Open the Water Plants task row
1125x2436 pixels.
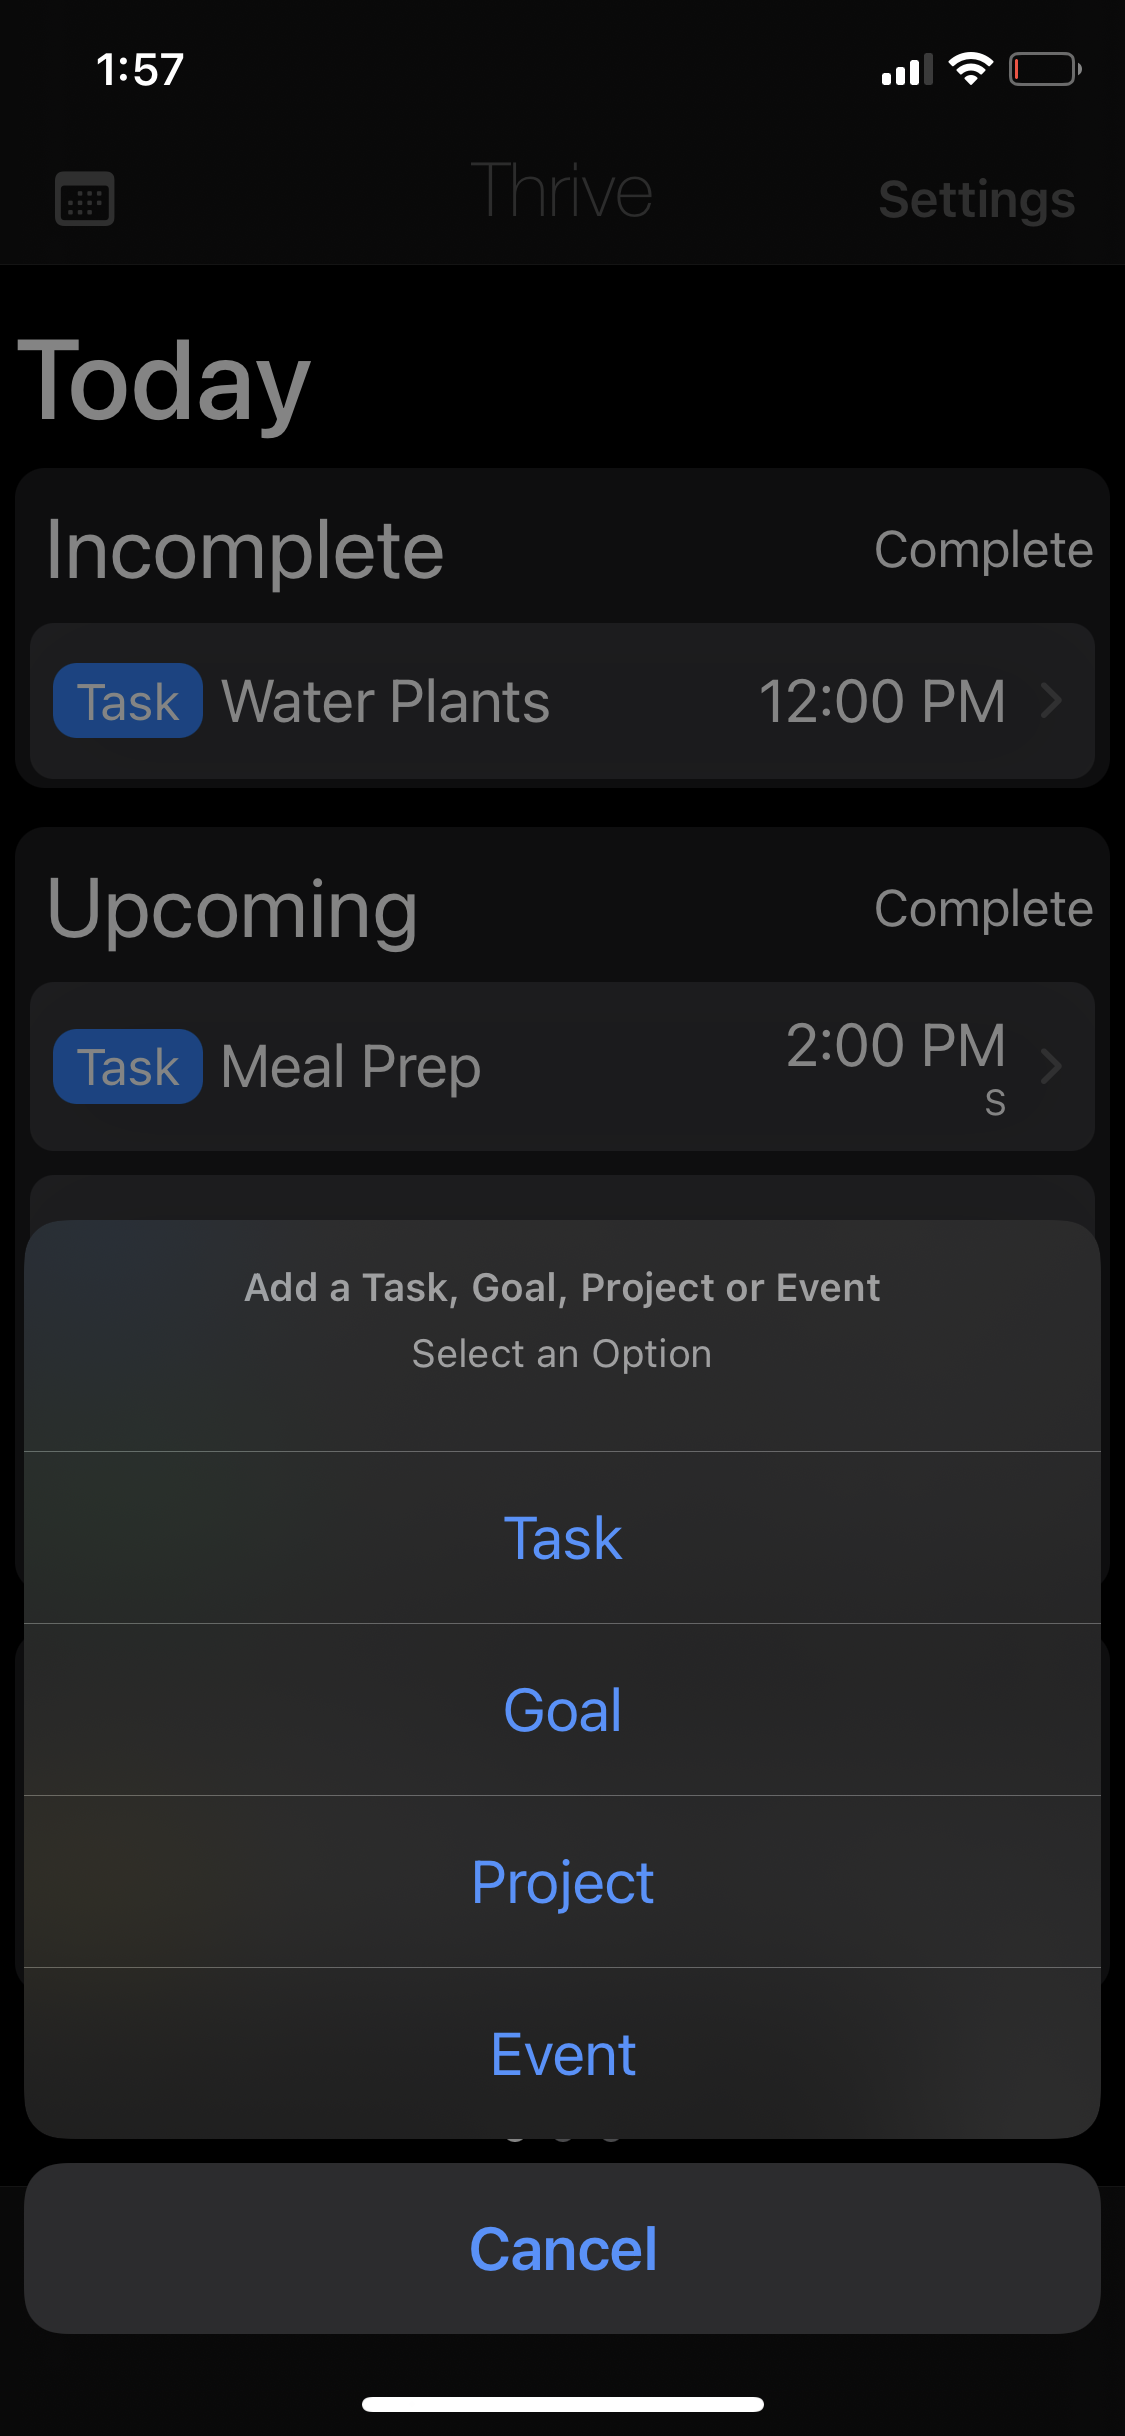[563, 701]
